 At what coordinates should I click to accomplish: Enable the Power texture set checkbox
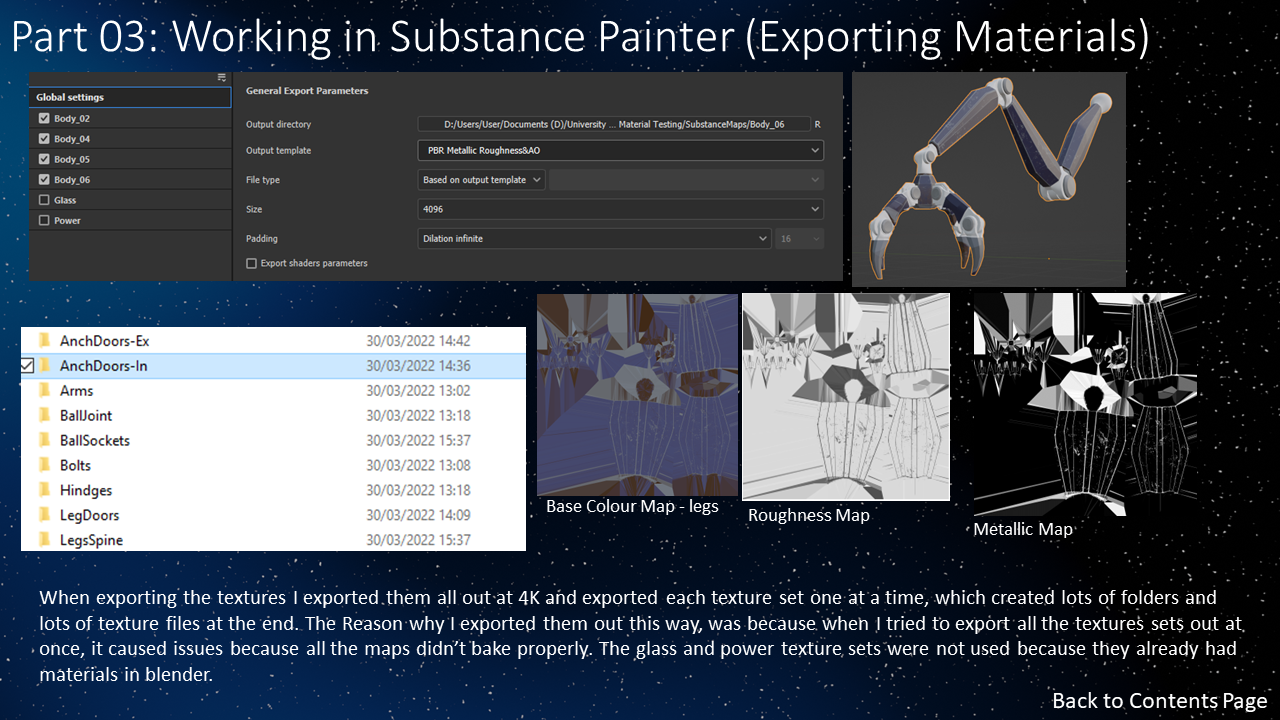(x=44, y=220)
